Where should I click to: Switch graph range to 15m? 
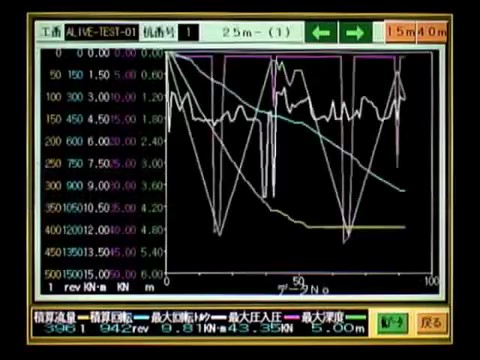pyautogui.click(x=400, y=32)
